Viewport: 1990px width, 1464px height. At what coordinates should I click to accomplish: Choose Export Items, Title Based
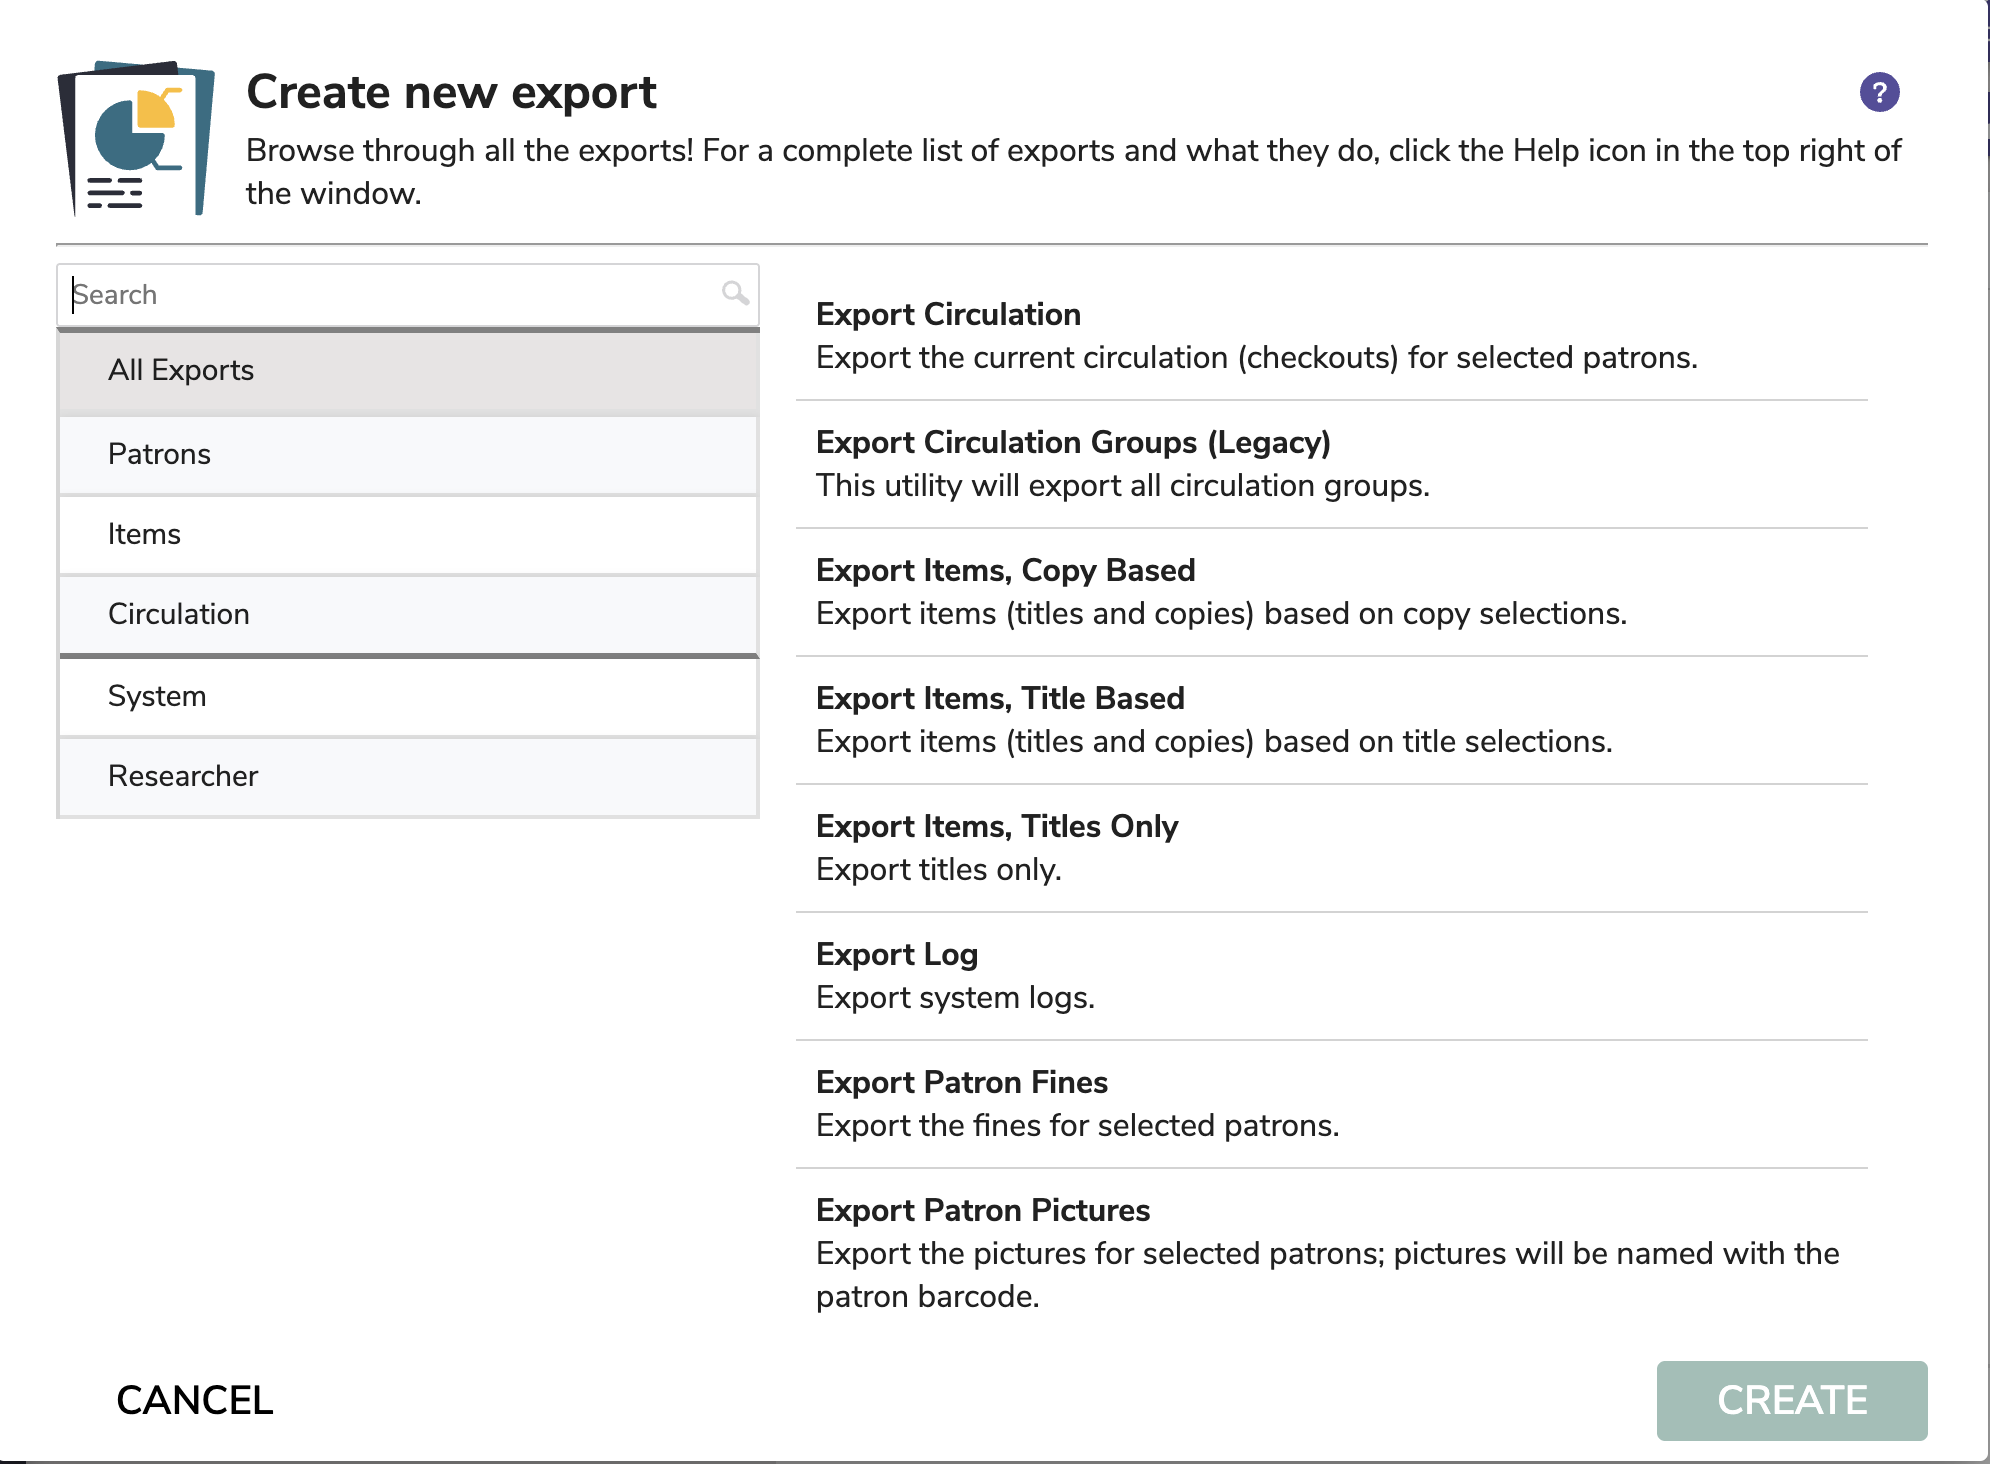point(1330,720)
